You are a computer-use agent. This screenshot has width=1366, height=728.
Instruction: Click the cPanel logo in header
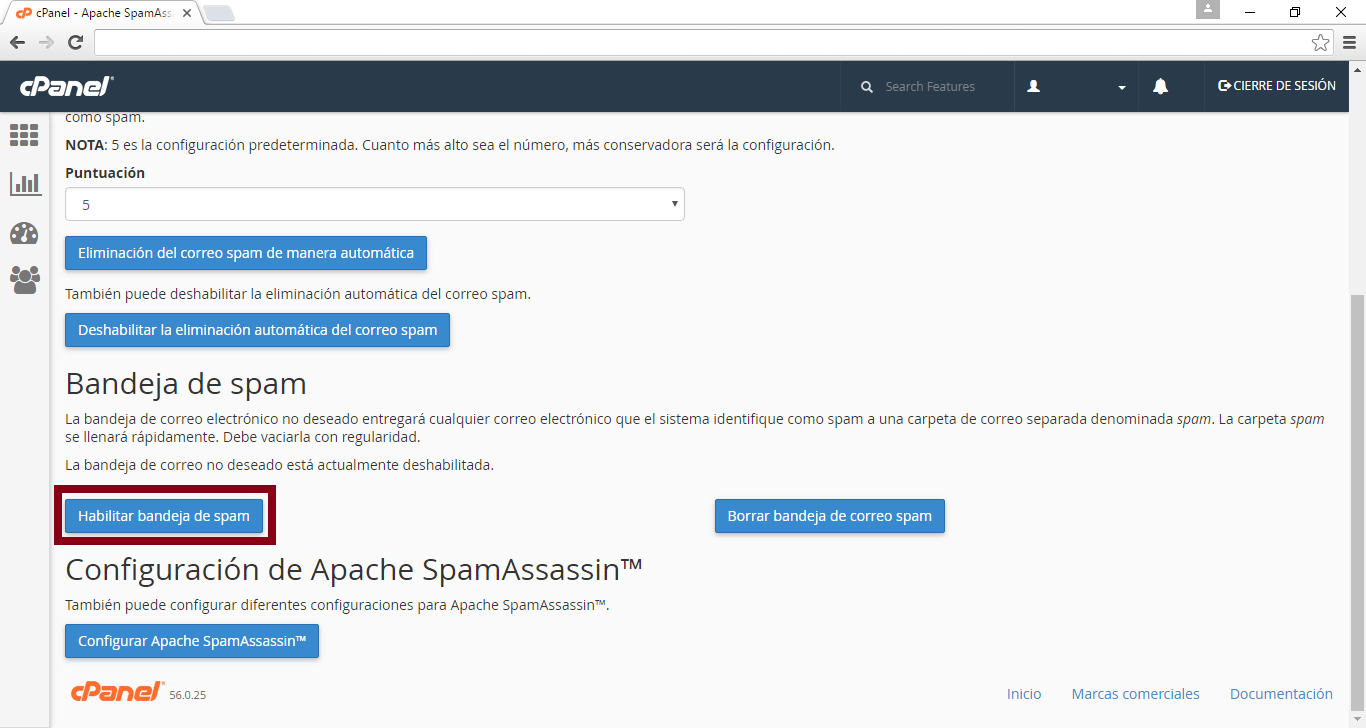point(67,87)
